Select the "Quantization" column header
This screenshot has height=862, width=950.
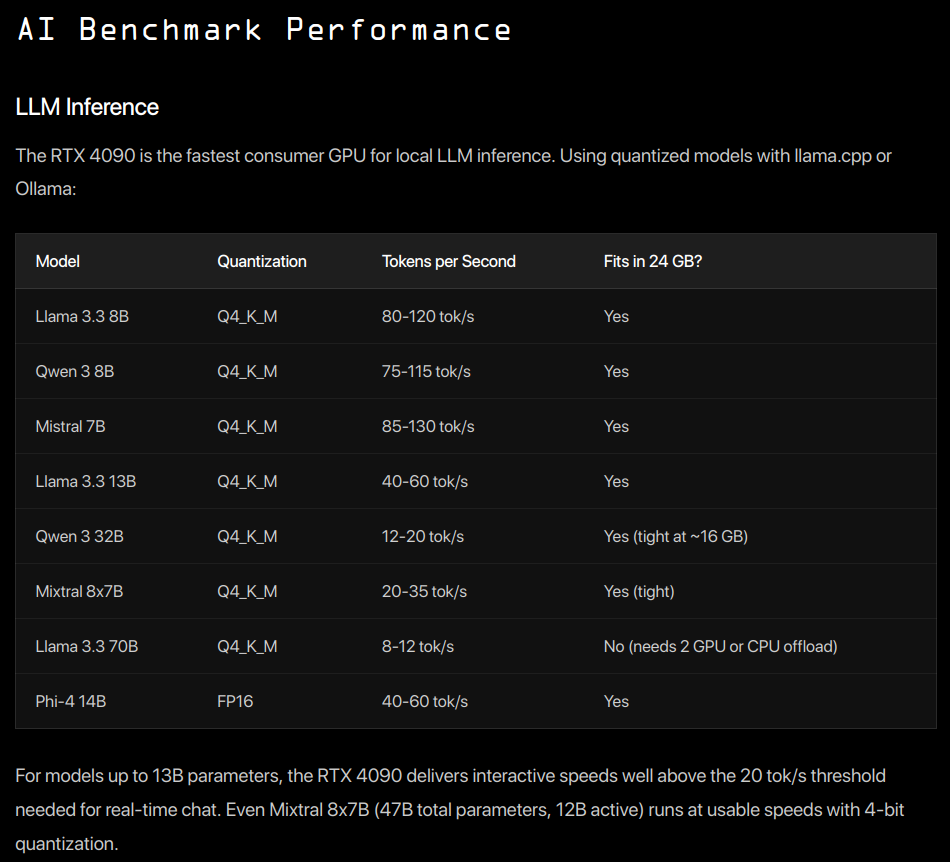(x=262, y=261)
